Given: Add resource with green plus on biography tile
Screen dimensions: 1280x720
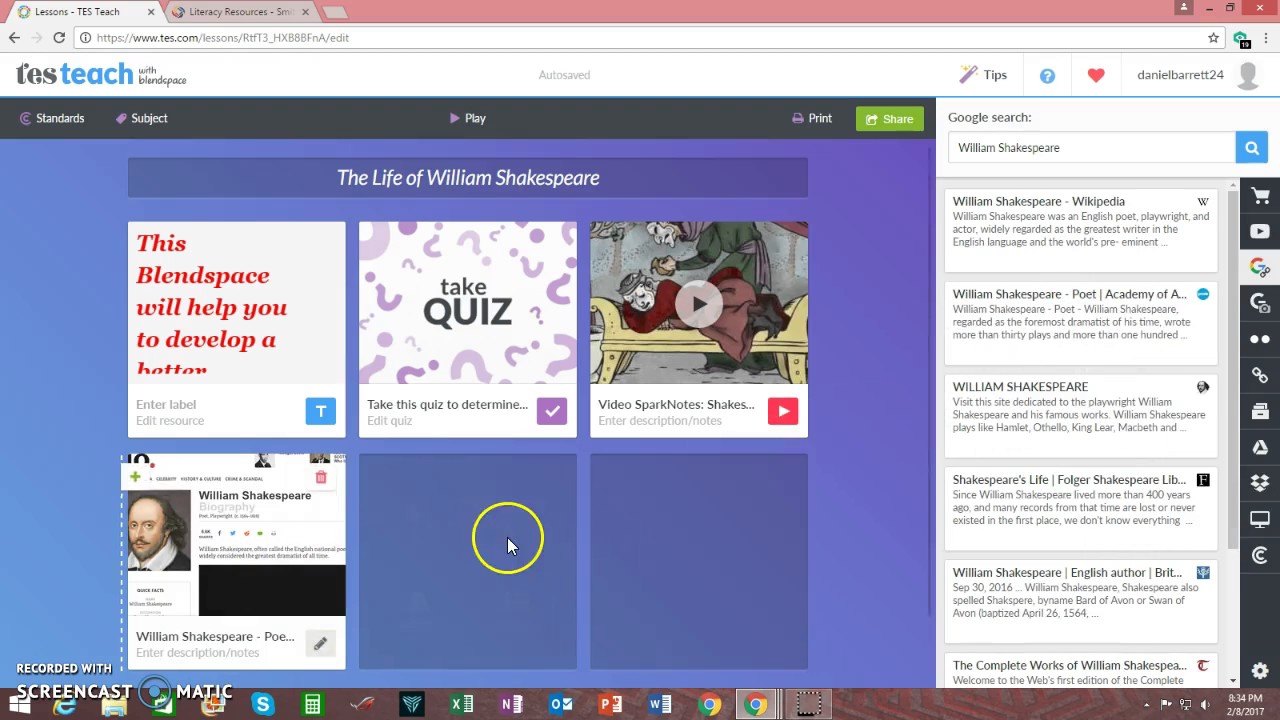Looking at the screenshot, I should pyautogui.click(x=135, y=477).
